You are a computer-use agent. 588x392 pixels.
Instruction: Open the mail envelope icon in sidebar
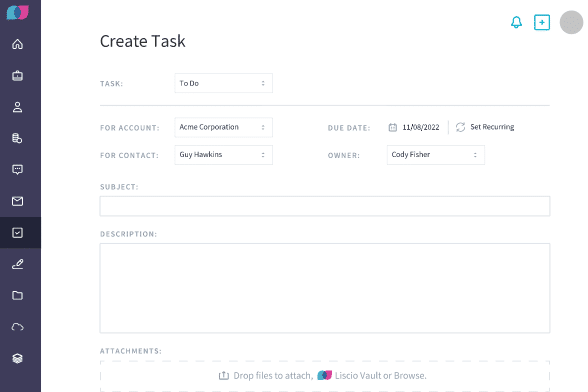coord(17,201)
